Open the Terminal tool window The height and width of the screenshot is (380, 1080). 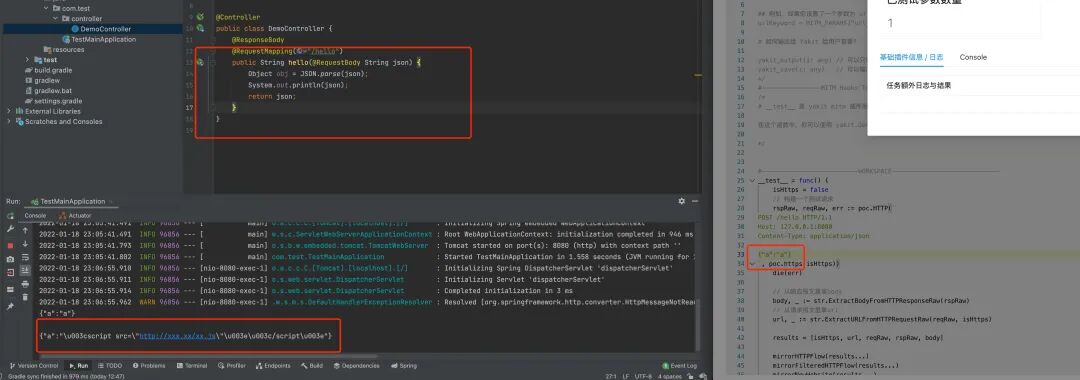[191, 366]
